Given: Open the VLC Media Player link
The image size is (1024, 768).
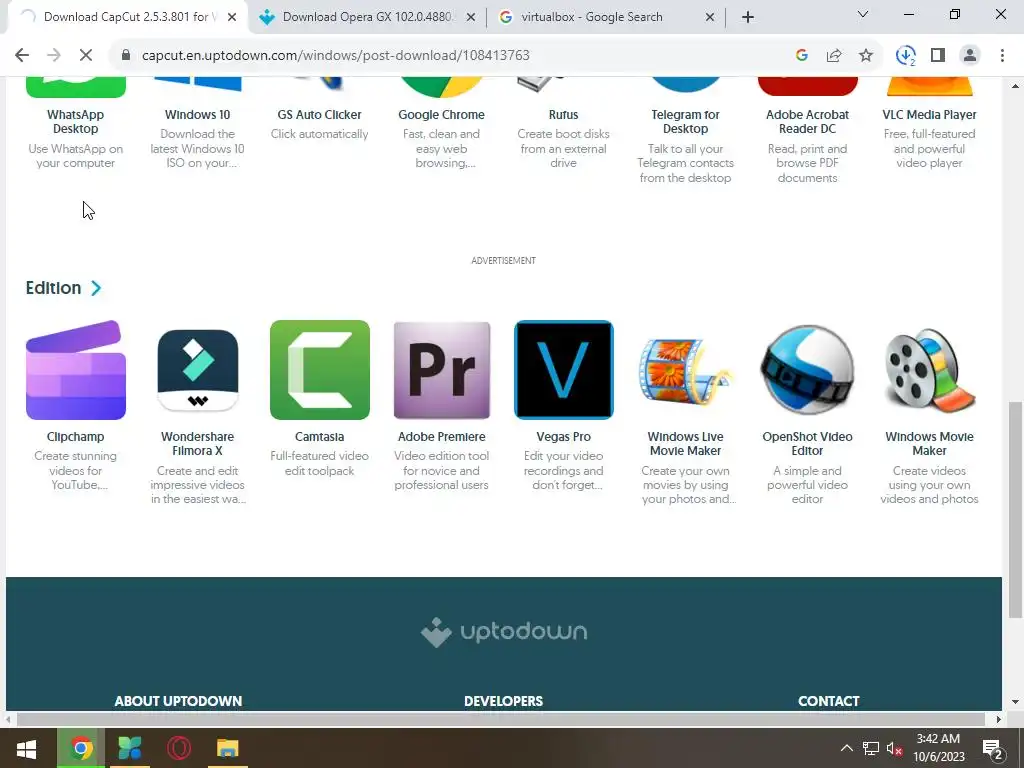Looking at the screenshot, I should click(x=929, y=114).
